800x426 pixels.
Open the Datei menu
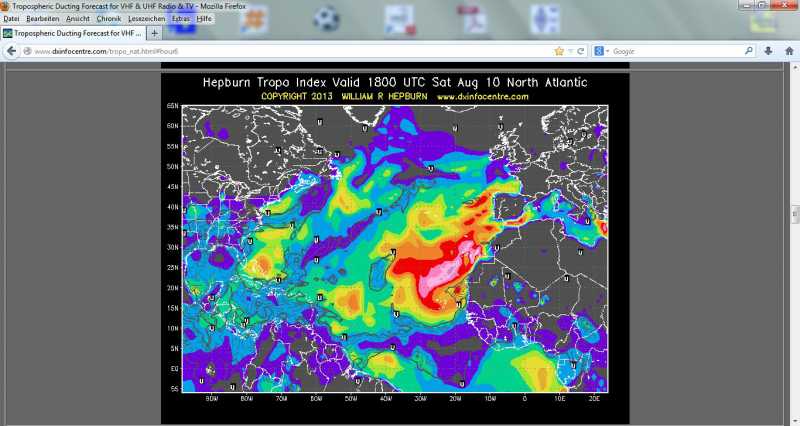[12, 19]
